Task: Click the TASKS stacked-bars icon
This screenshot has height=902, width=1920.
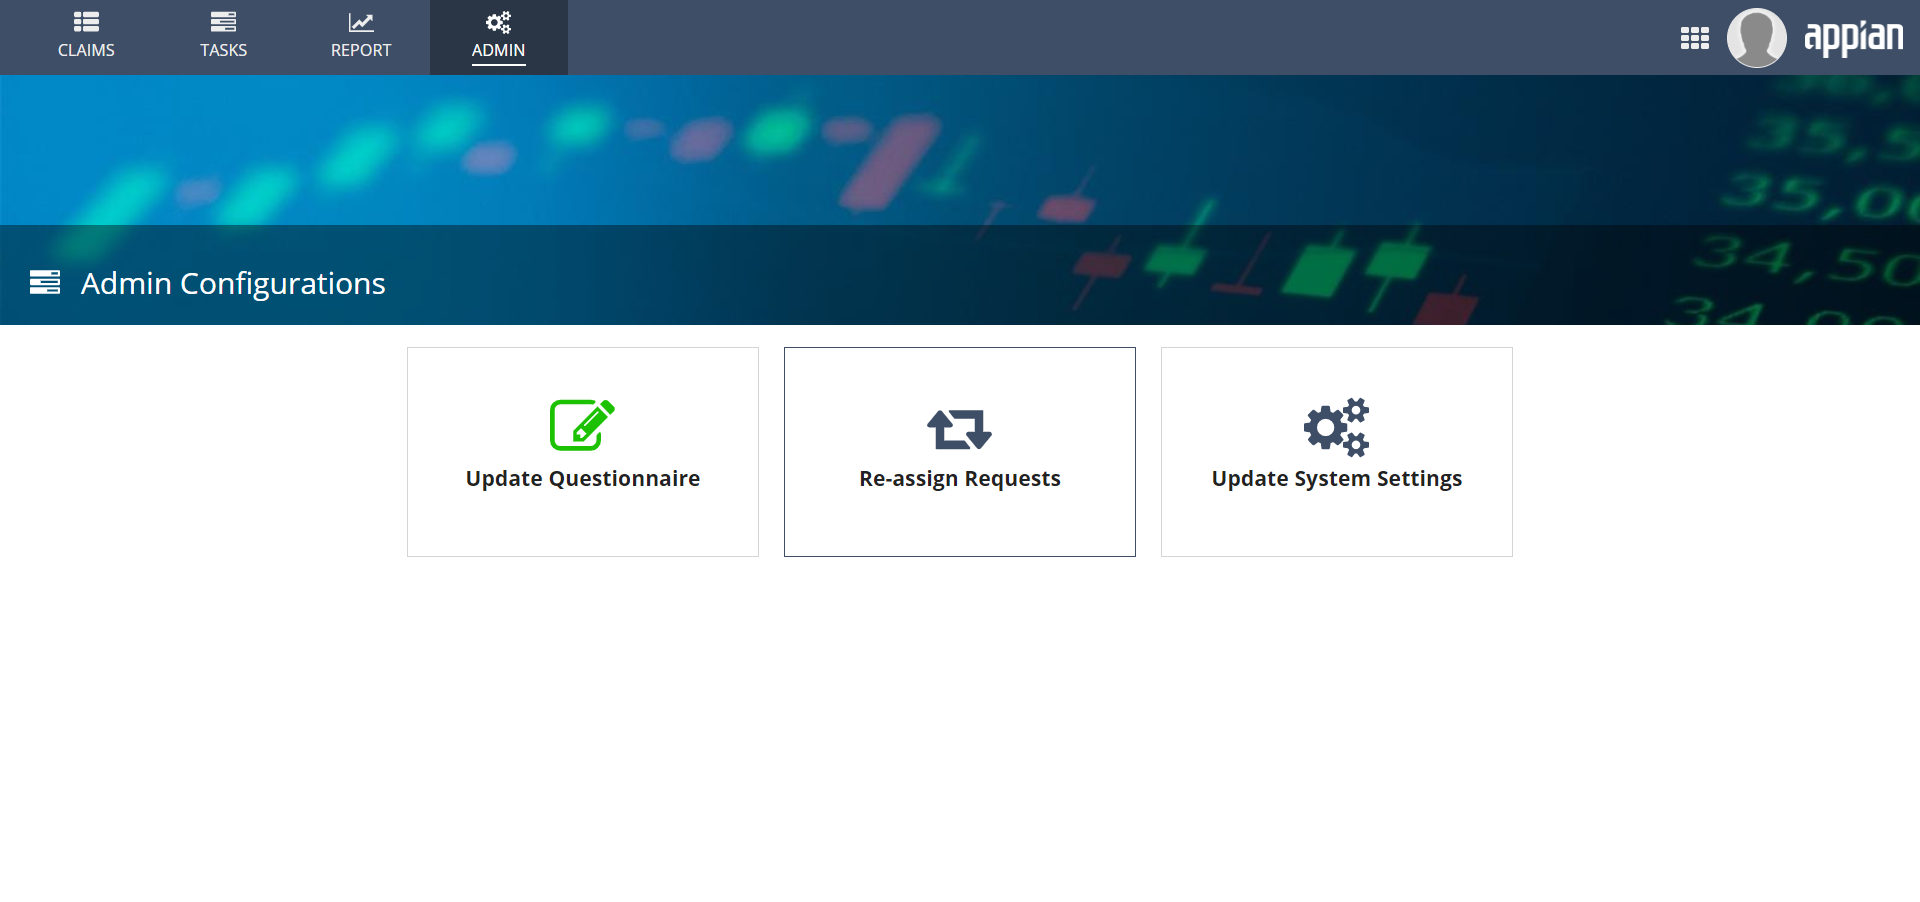Action: [x=223, y=22]
